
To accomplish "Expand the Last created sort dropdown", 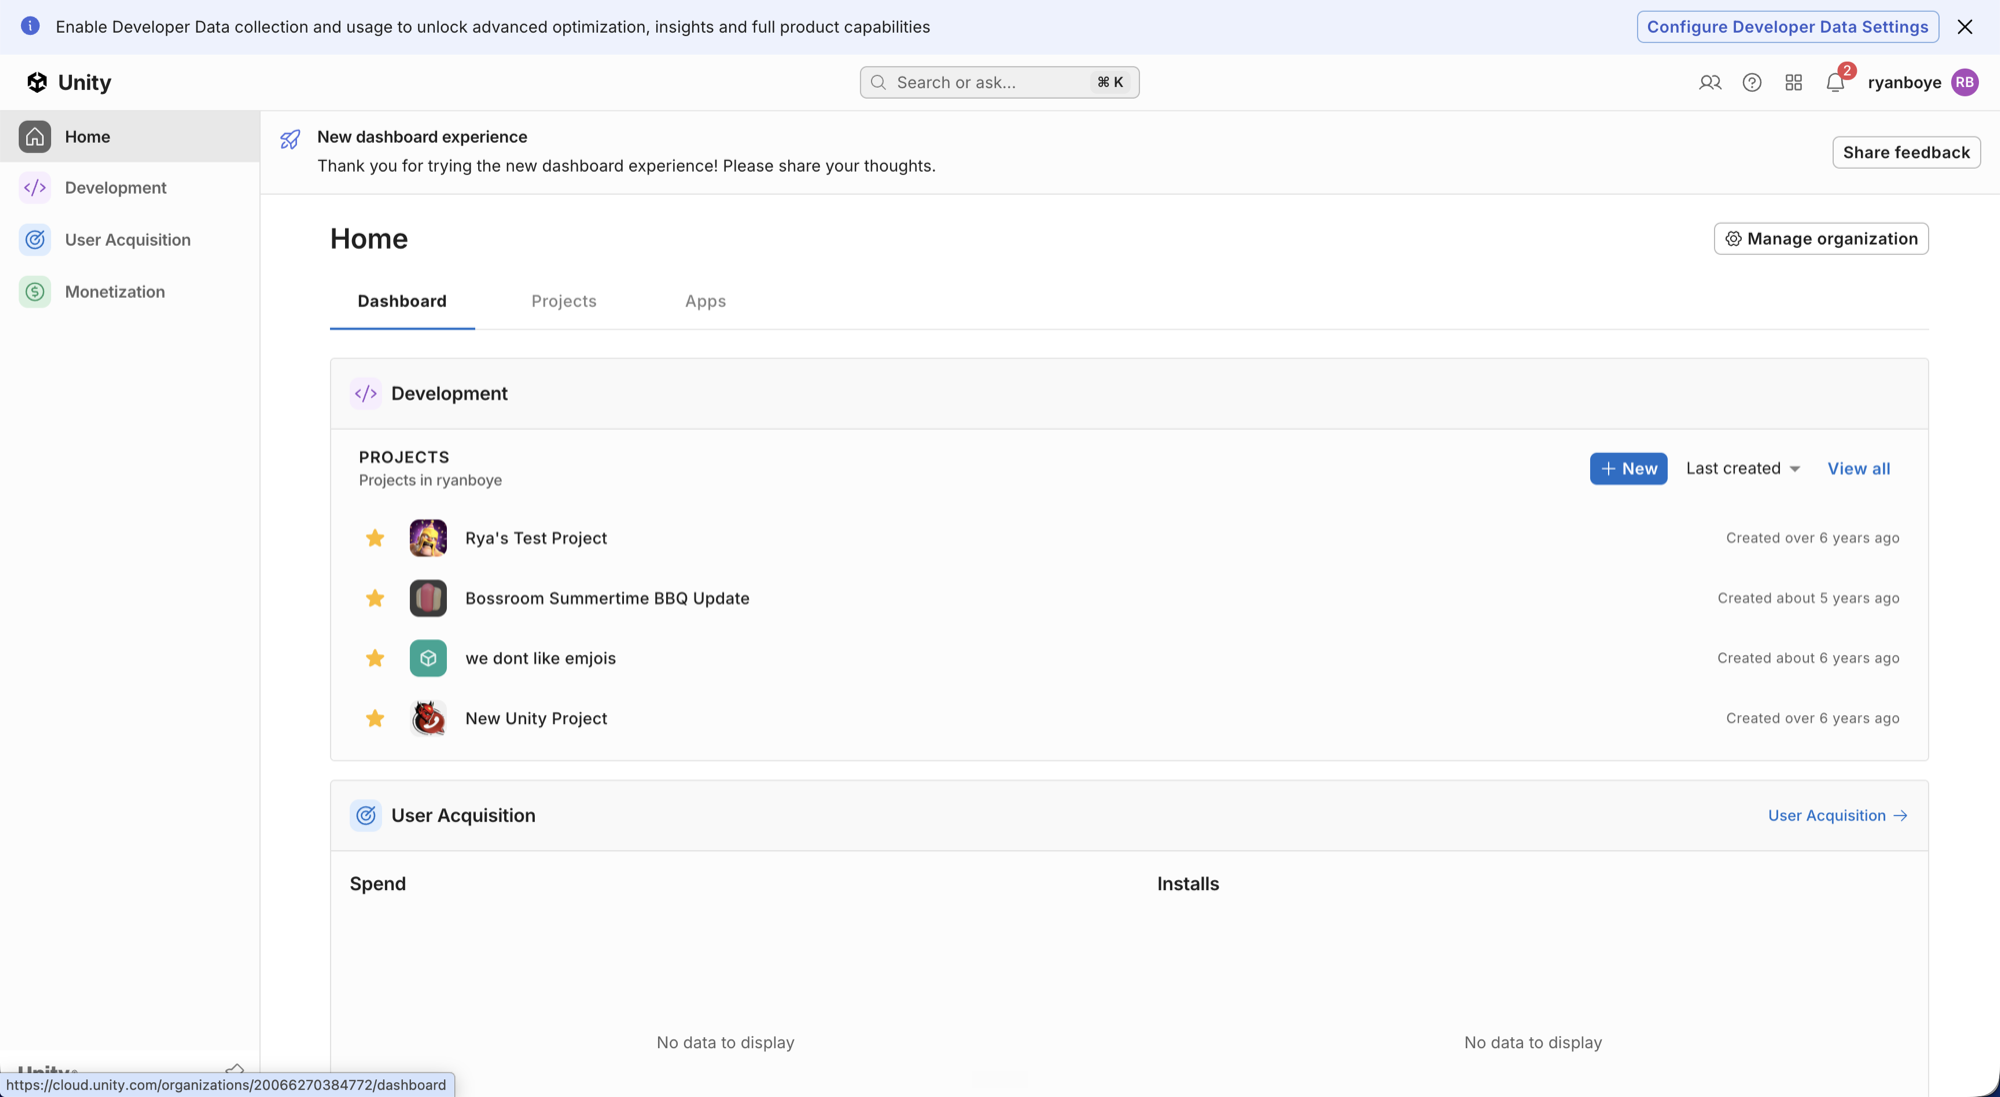I will (1743, 468).
